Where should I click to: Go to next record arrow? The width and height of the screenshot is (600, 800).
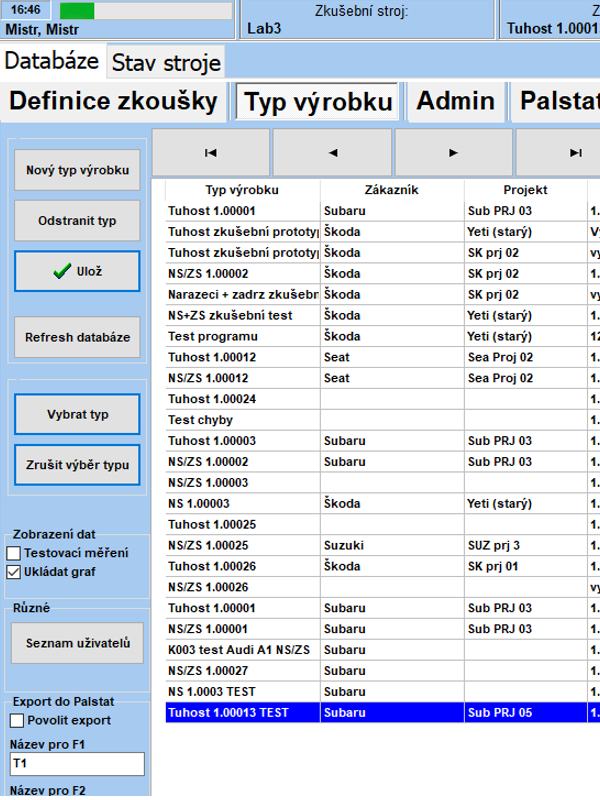454,153
